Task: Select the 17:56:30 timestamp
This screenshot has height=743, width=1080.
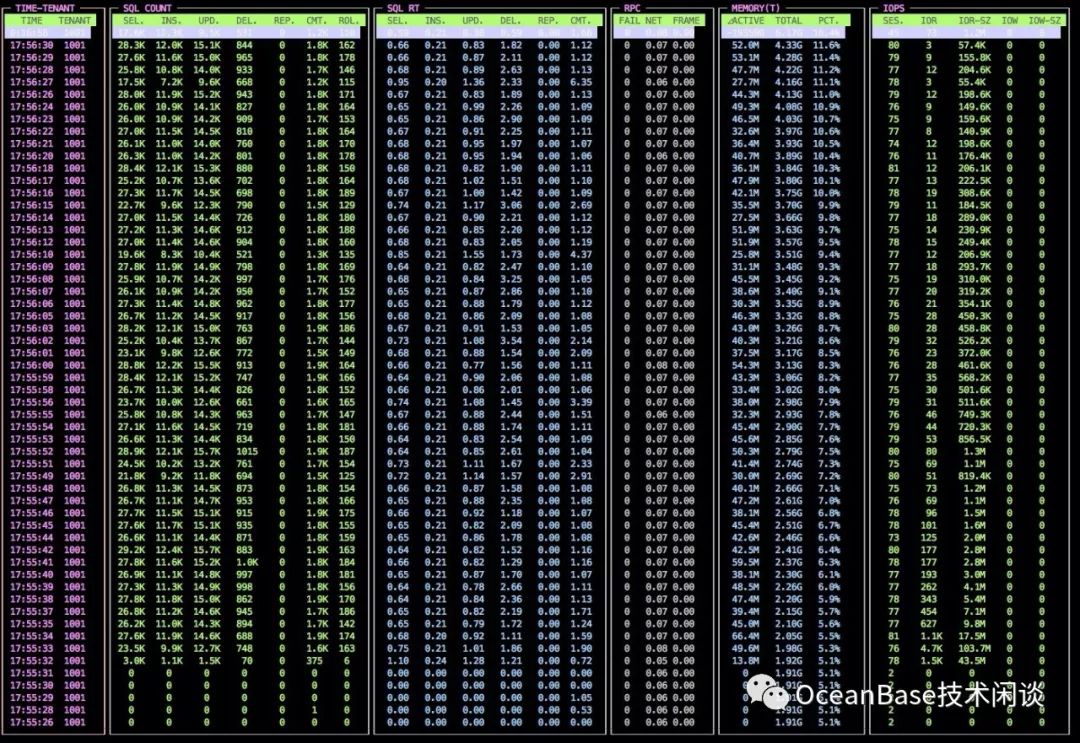Action: [x=32, y=45]
